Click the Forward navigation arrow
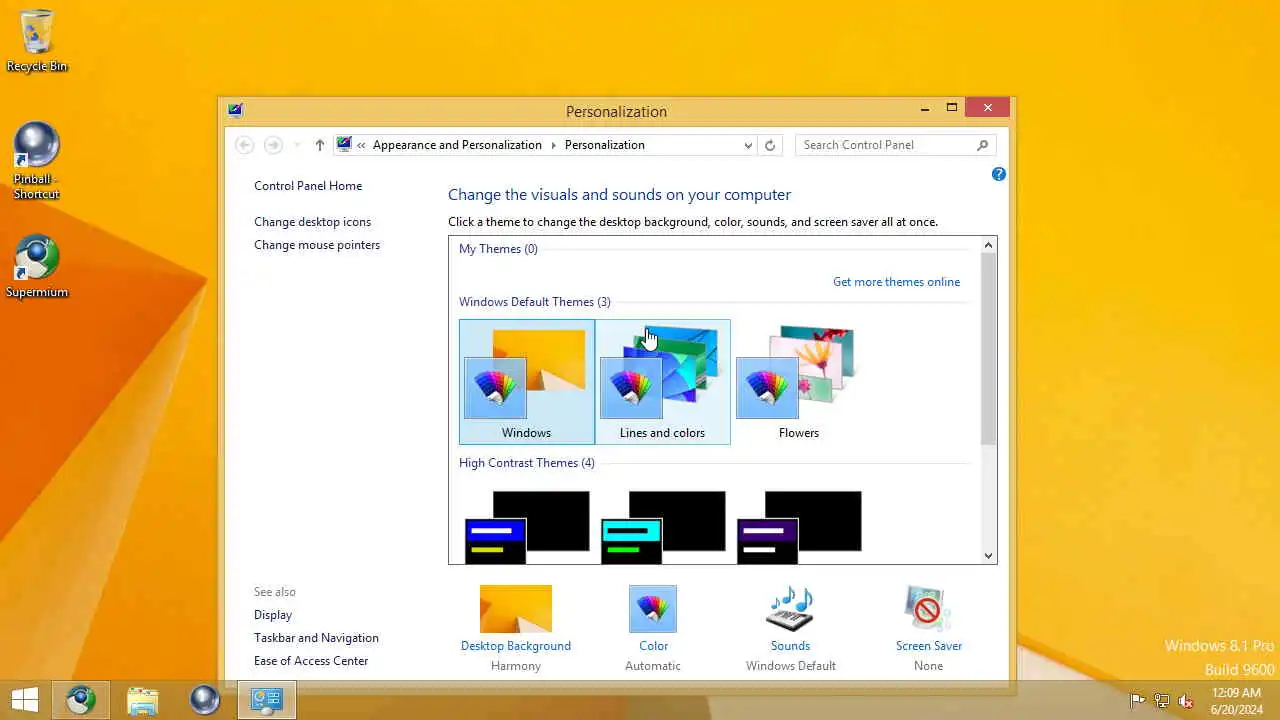This screenshot has width=1280, height=720. click(x=273, y=145)
